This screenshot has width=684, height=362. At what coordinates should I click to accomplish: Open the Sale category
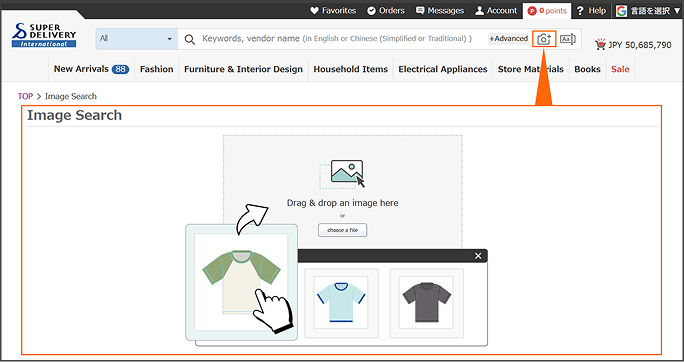[620, 69]
